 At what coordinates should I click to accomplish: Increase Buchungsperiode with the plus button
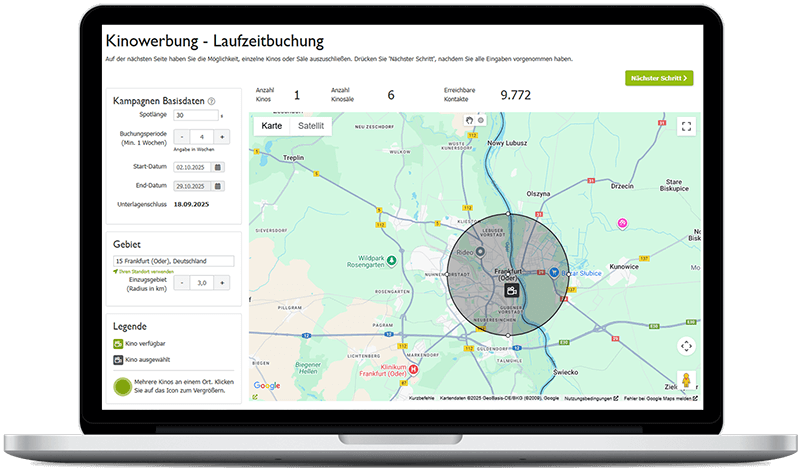(x=222, y=137)
